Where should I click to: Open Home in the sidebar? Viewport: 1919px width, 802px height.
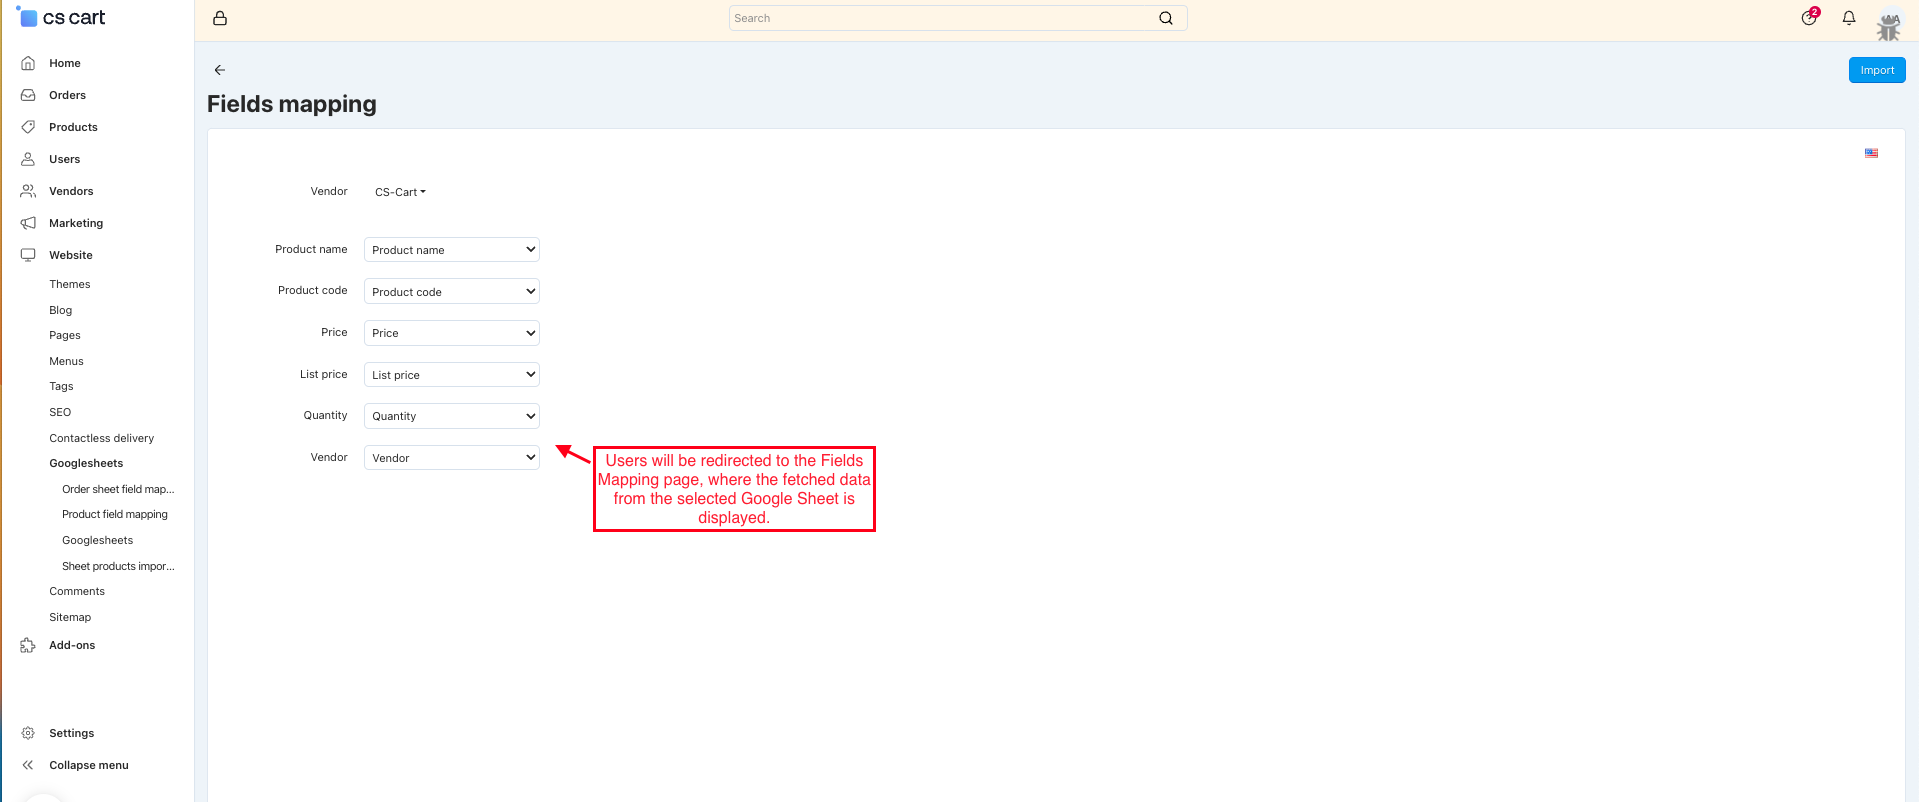[x=65, y=63]
